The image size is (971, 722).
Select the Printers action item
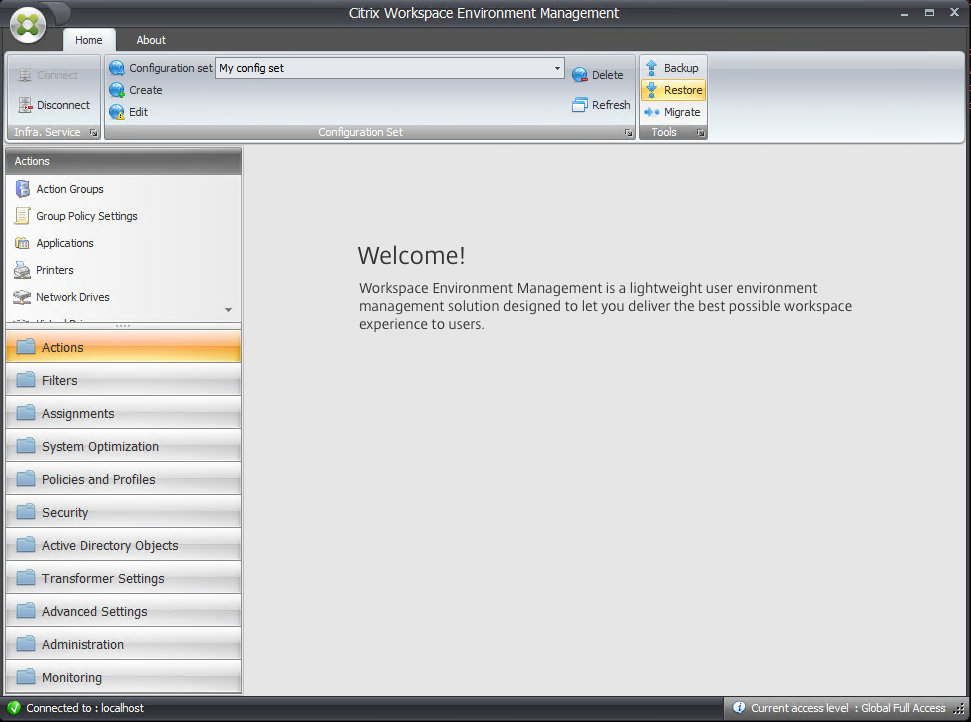tap(63, 270)
